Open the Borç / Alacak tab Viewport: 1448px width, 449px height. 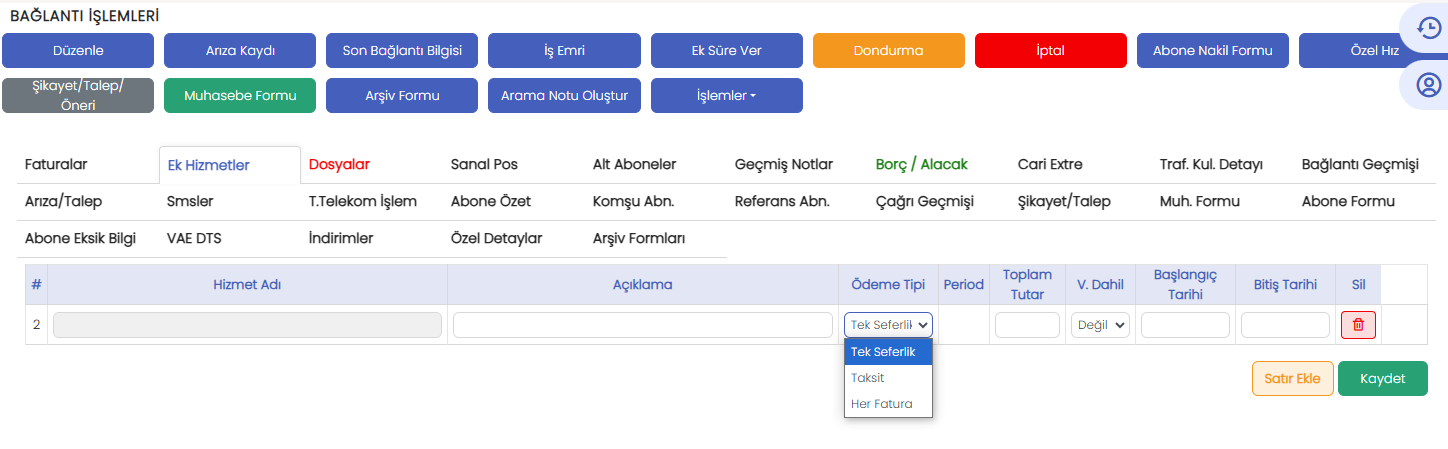click(921, 164)
